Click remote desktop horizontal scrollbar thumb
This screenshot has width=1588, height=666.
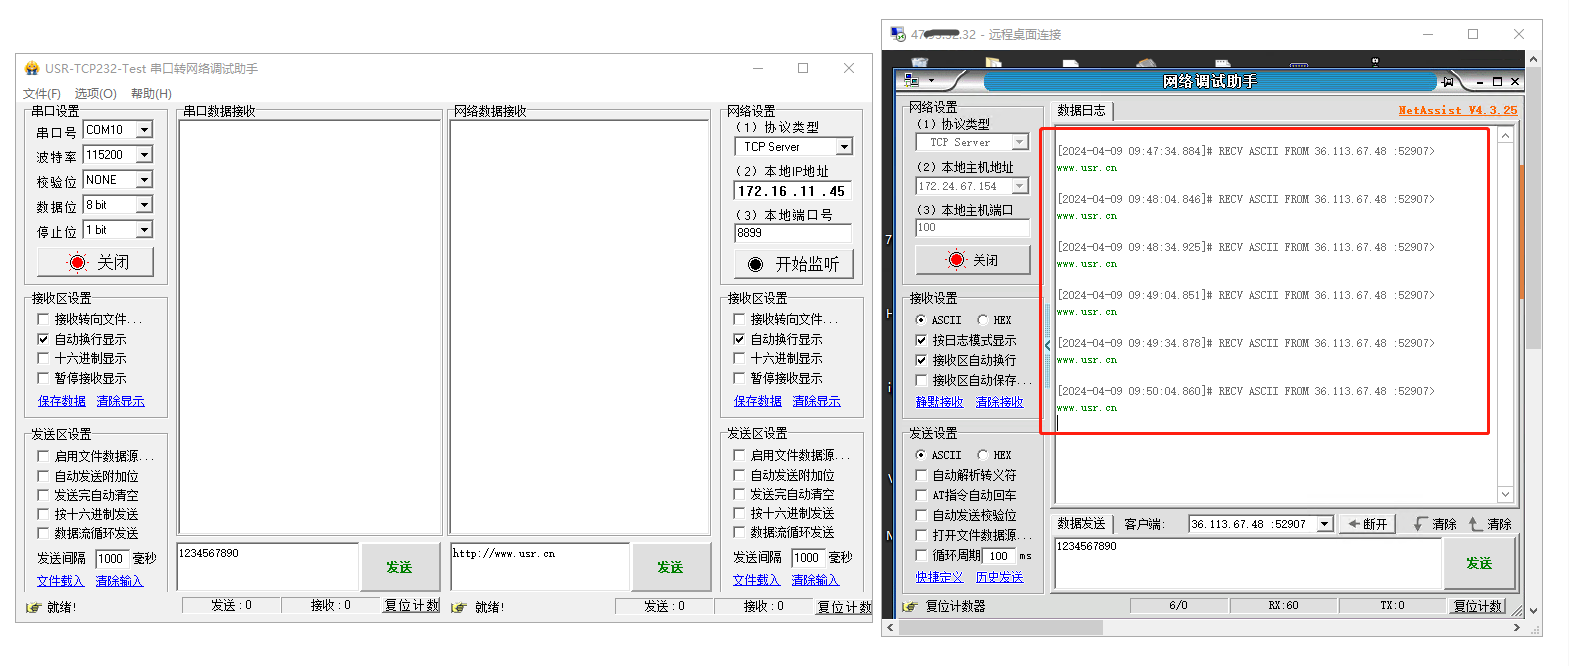click(1001, 628)
